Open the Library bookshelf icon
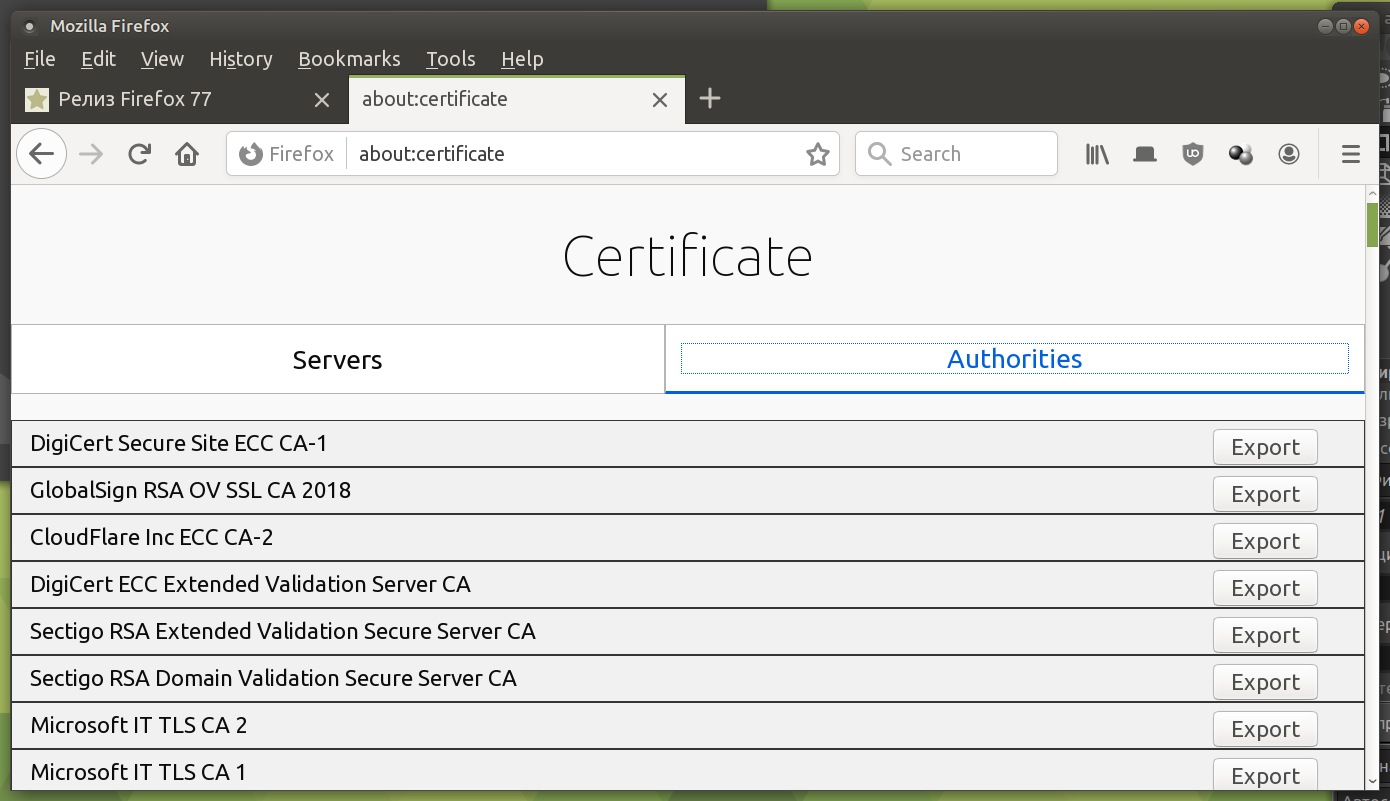This screenshot has width=1390, height=801. pos(1097,154)
